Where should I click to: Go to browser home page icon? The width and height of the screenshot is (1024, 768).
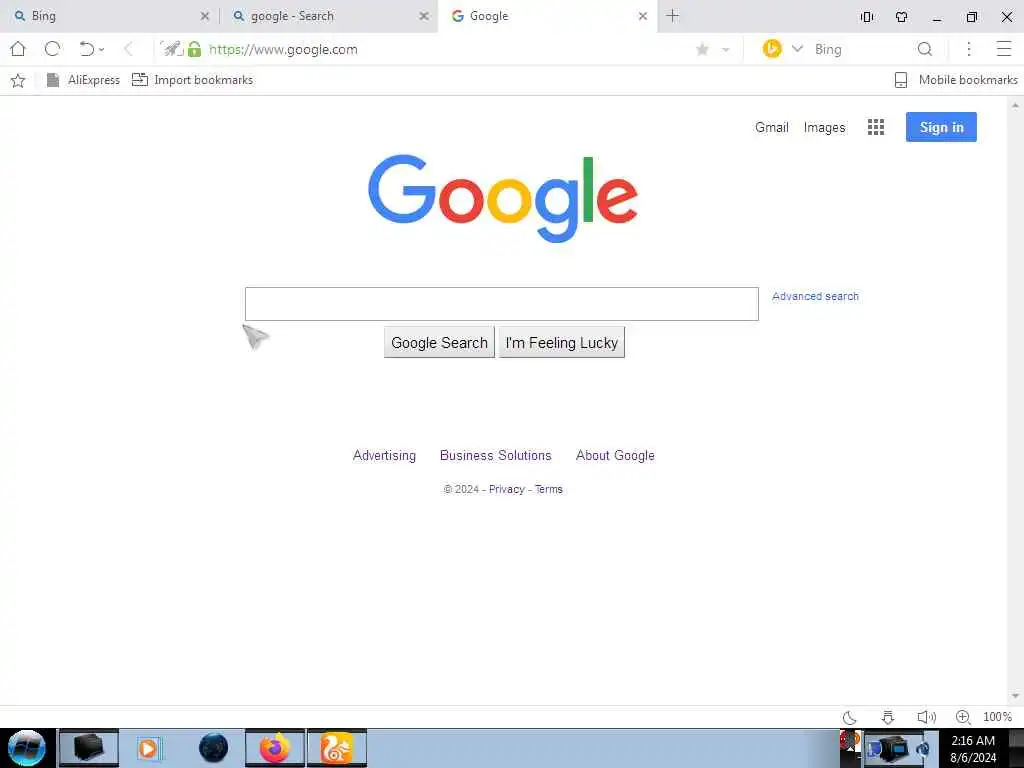tap(18, 49)
